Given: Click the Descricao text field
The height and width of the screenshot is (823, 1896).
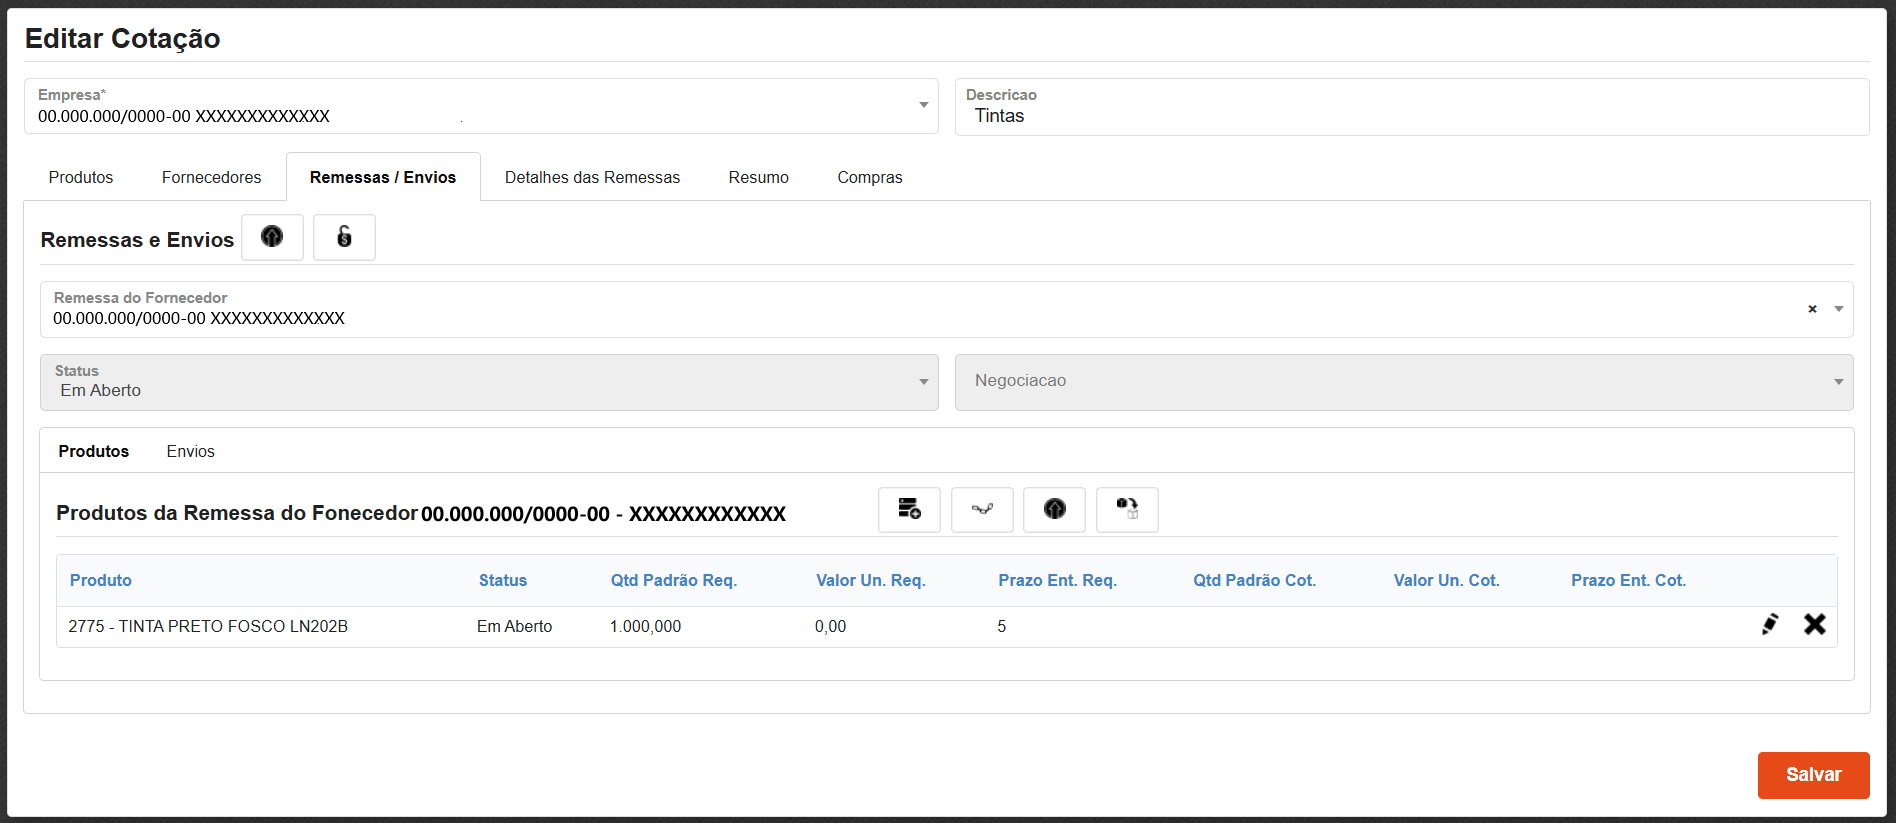Looking at the screenshot, I should coord(1410,116).
